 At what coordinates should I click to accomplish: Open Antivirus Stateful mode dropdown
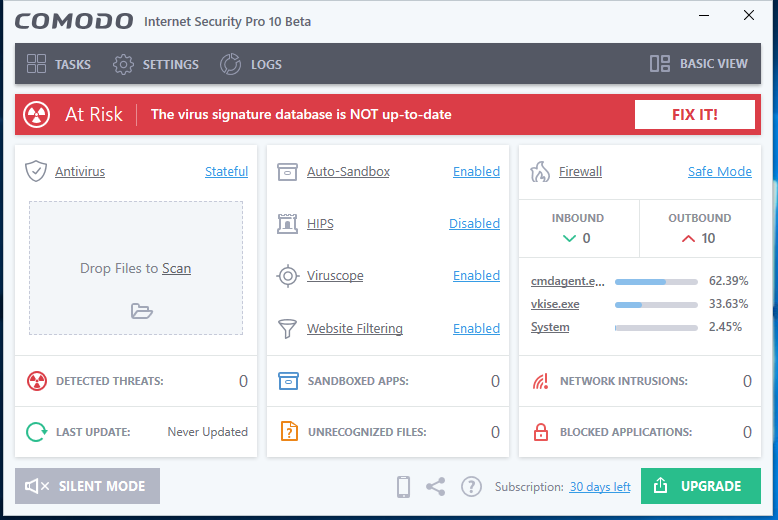(226, 172)
